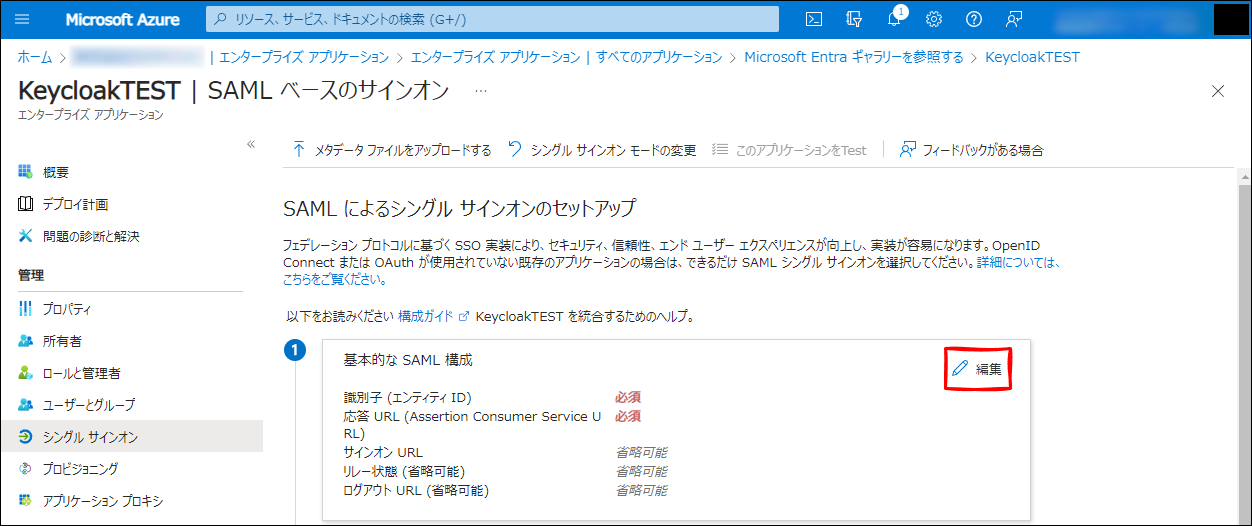Click シングル サインオン モードの変更

pyautogui.click(x=602, y=150)
